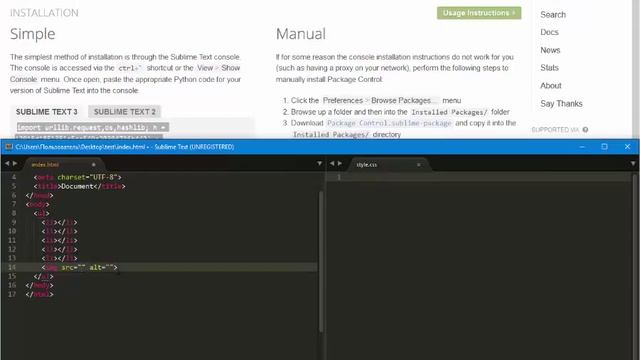Click the left editor vertical scrollbar
Viewport: 640px width, 360px height.
point(321,261)
